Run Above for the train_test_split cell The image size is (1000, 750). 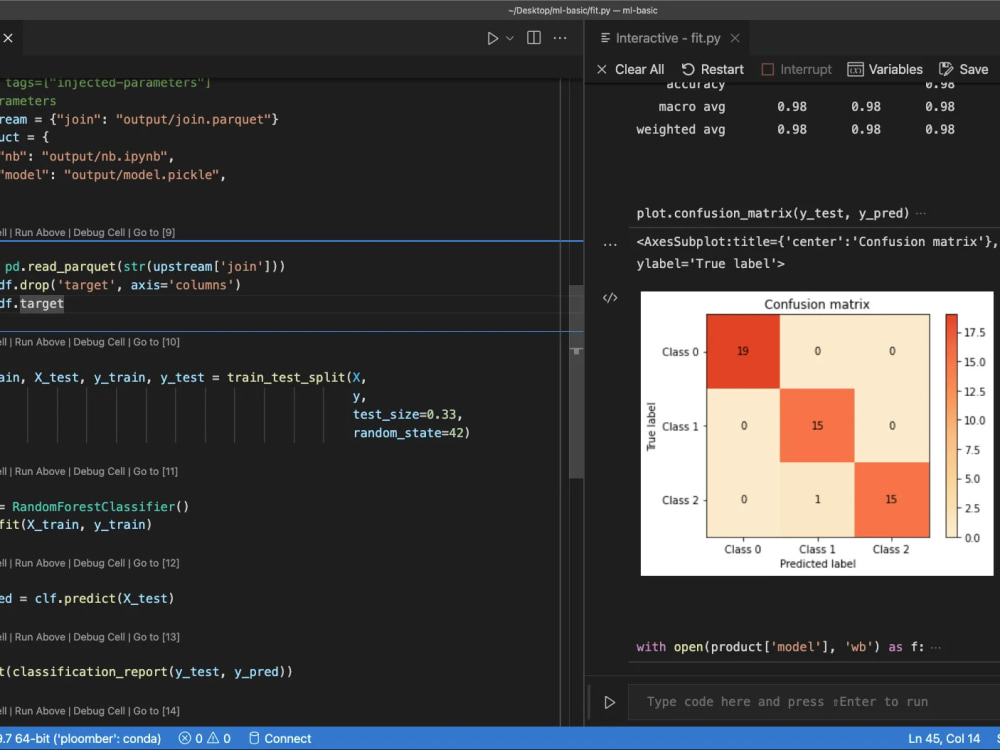[x=40, y=342]
